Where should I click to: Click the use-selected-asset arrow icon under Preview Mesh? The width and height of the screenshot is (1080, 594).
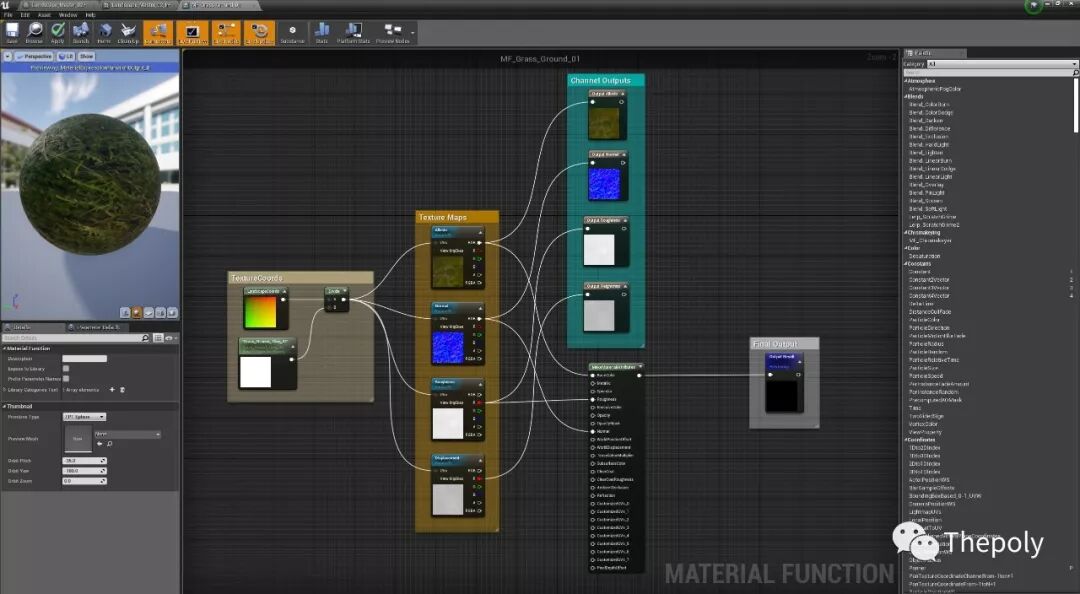pos(100,444)
